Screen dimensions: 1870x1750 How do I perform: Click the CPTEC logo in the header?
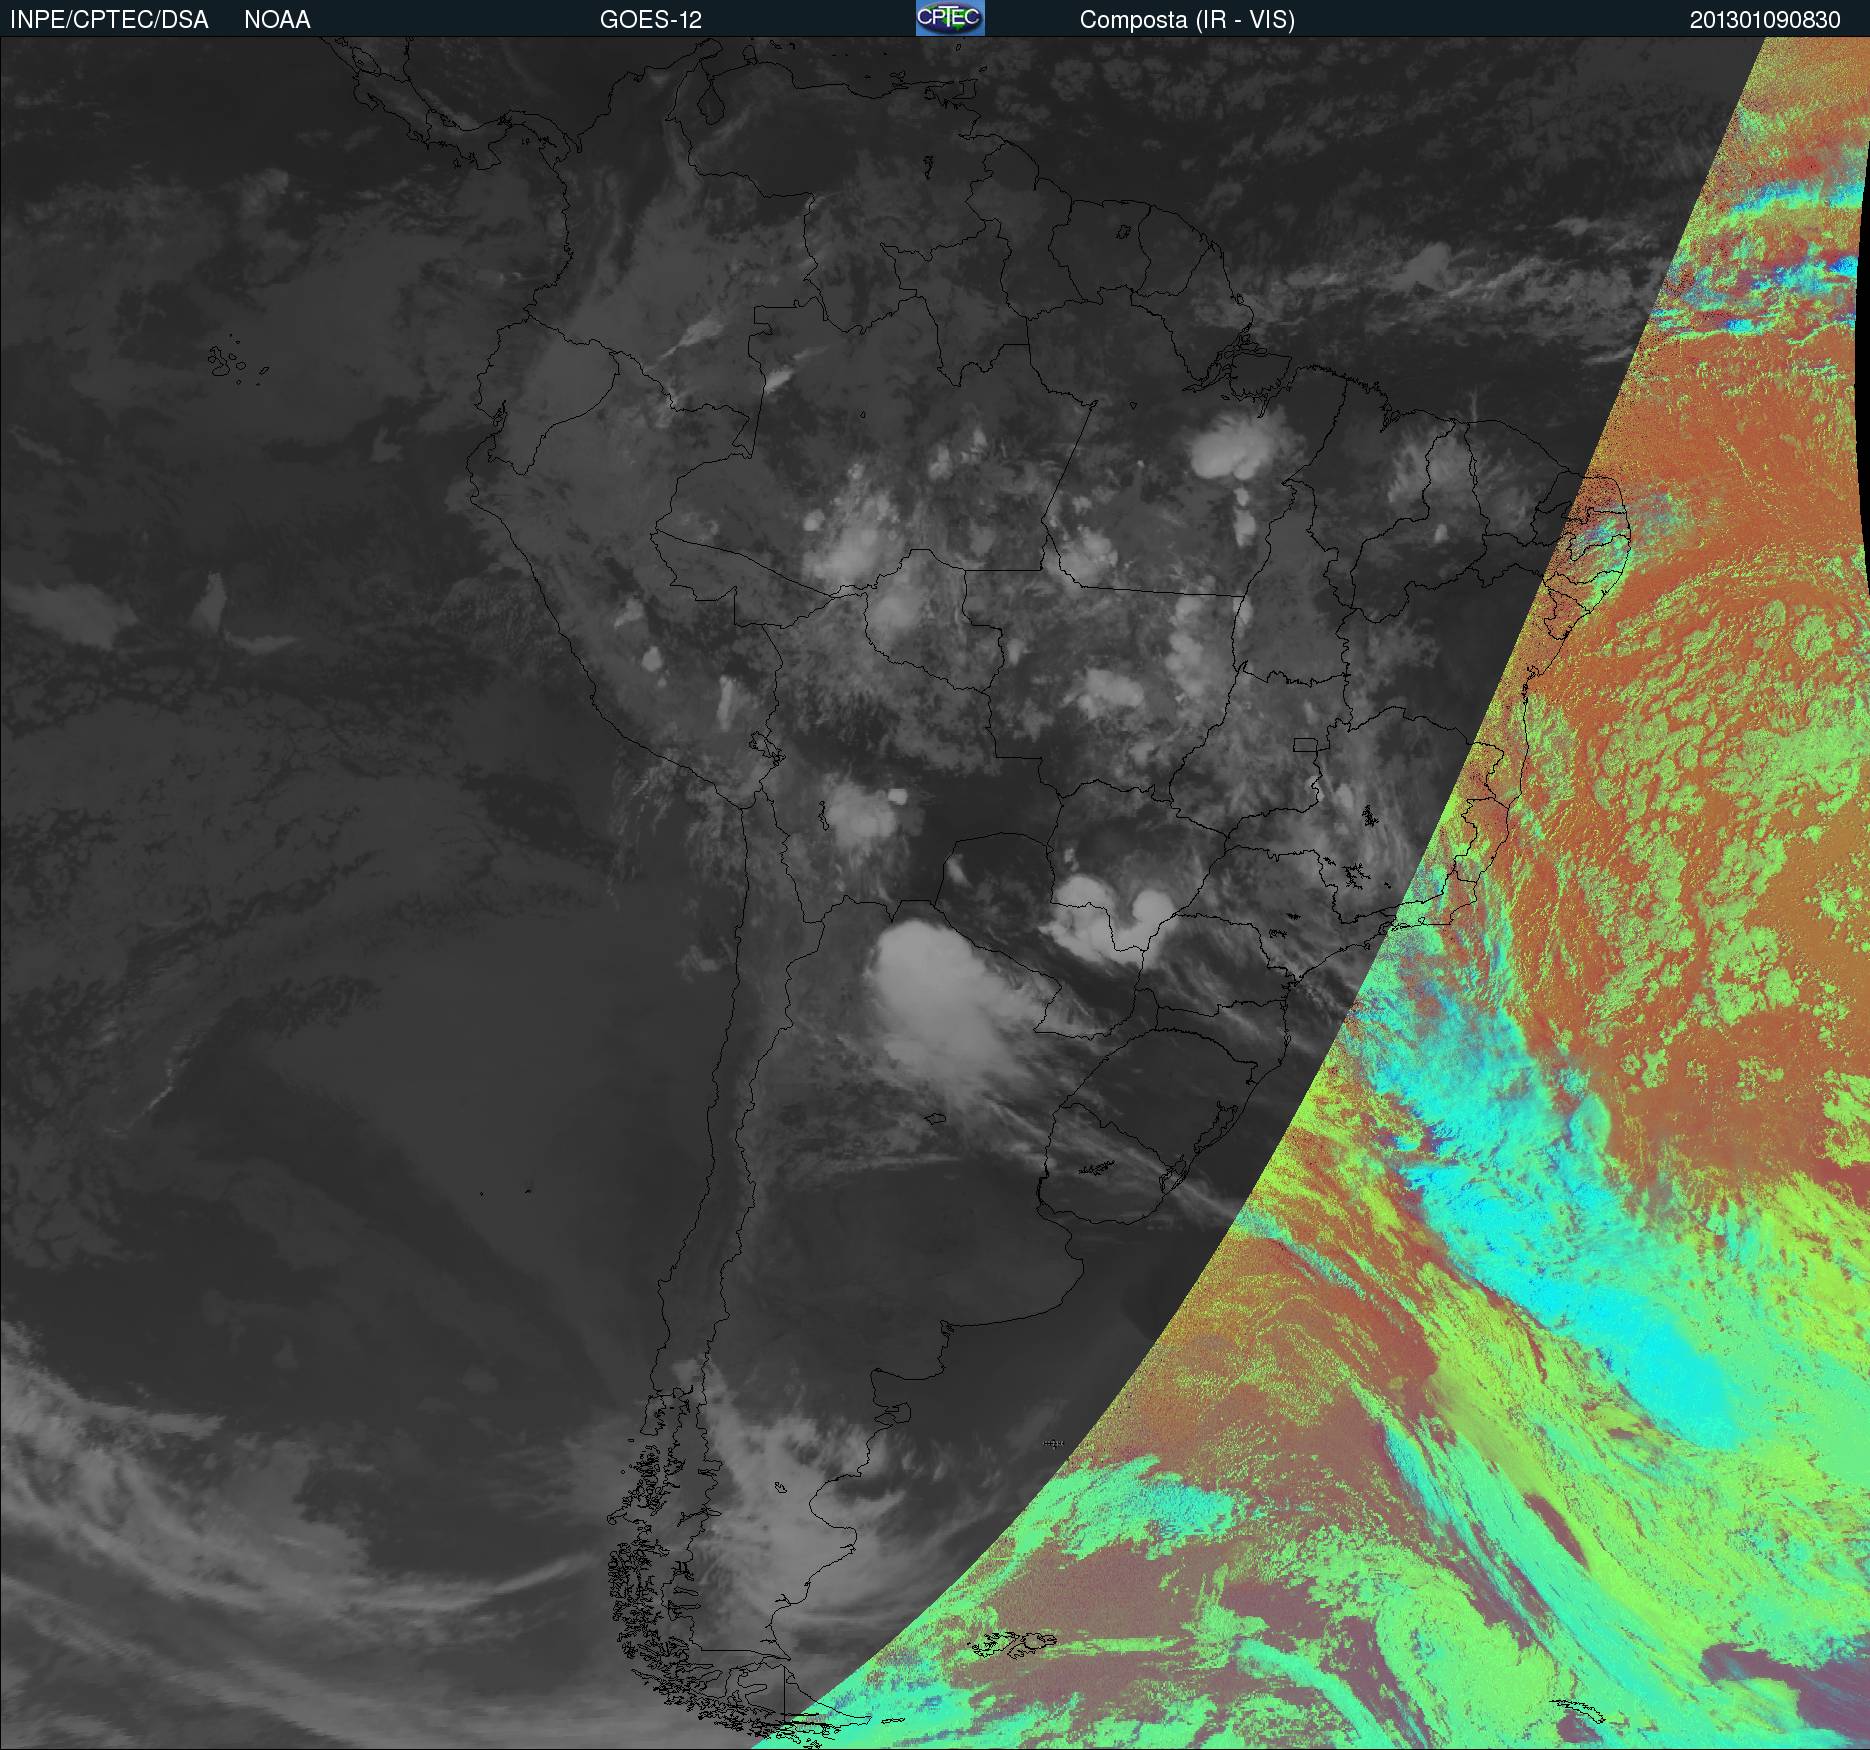coord(950,18)
